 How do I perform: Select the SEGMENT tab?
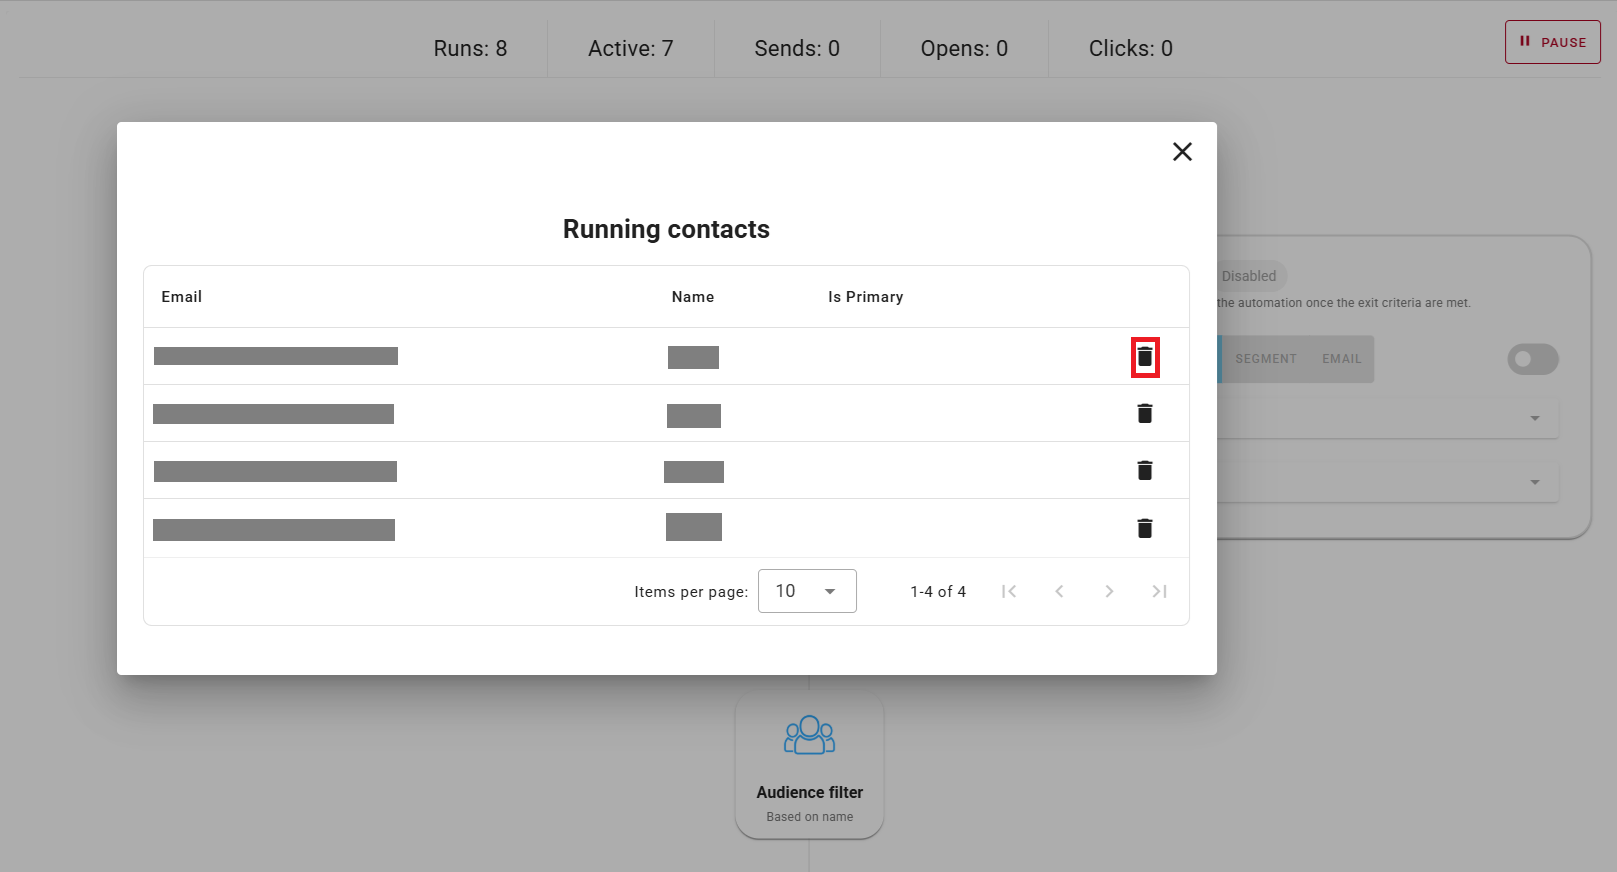point(1265,359)
